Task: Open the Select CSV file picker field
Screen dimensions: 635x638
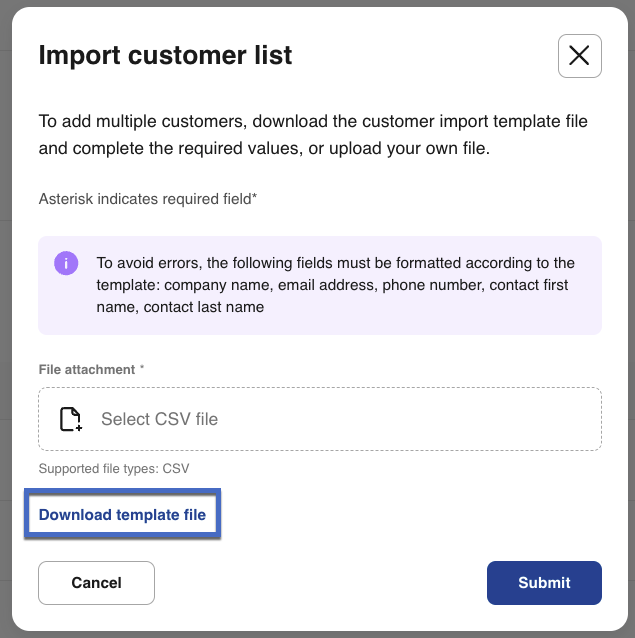Action: (x=320, y=419)
